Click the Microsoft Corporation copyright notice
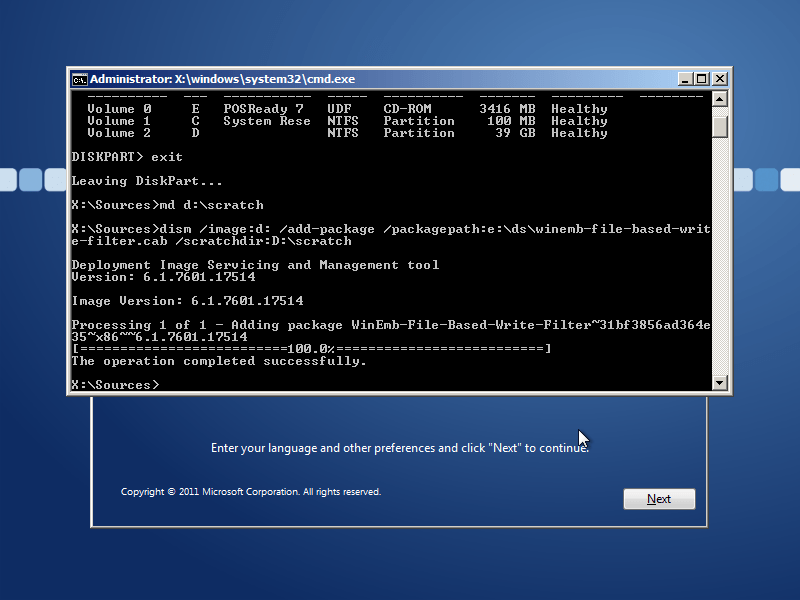Viewport: 800px width, 600px height. [251, 492]
